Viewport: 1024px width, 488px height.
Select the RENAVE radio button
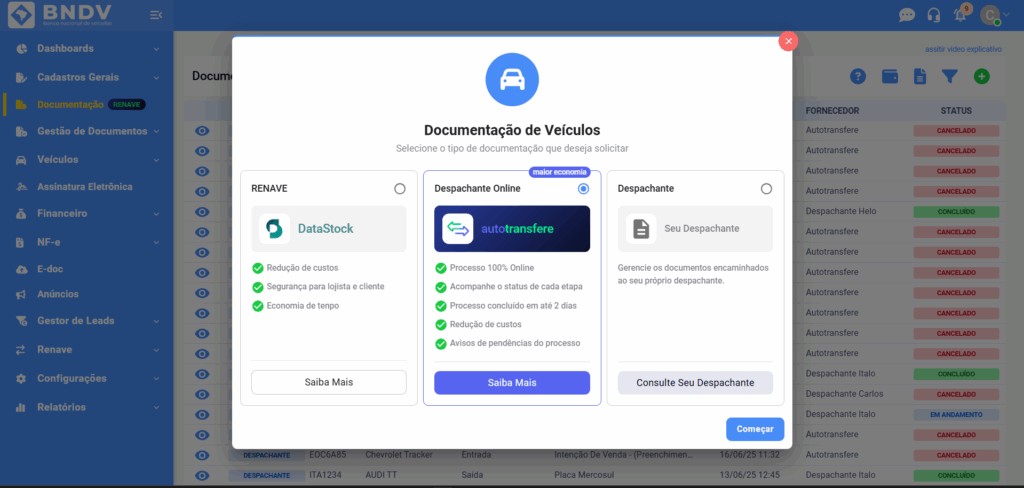coord(400,189)
